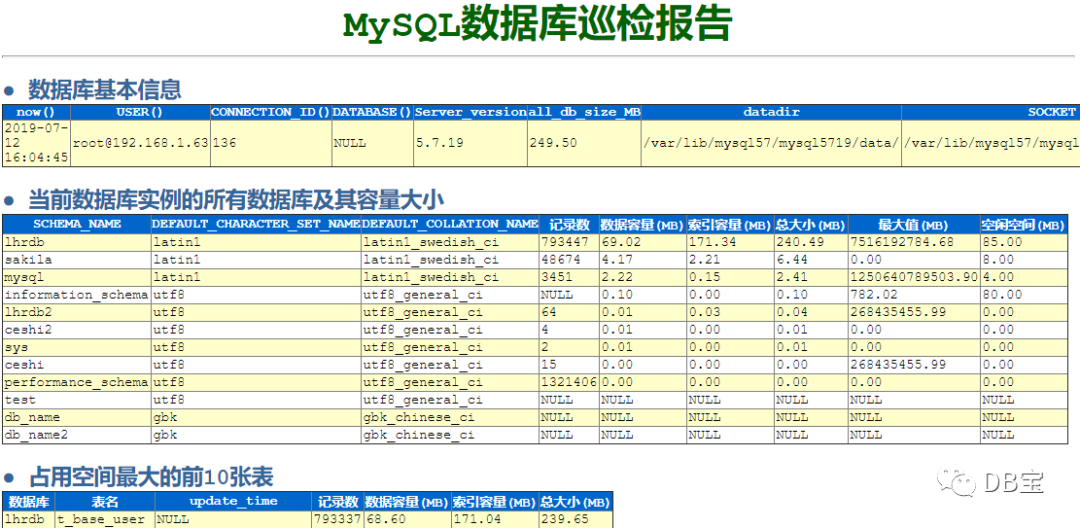
Task: Click the 空闲空间(MB) column header
Action: (1024, 224)
